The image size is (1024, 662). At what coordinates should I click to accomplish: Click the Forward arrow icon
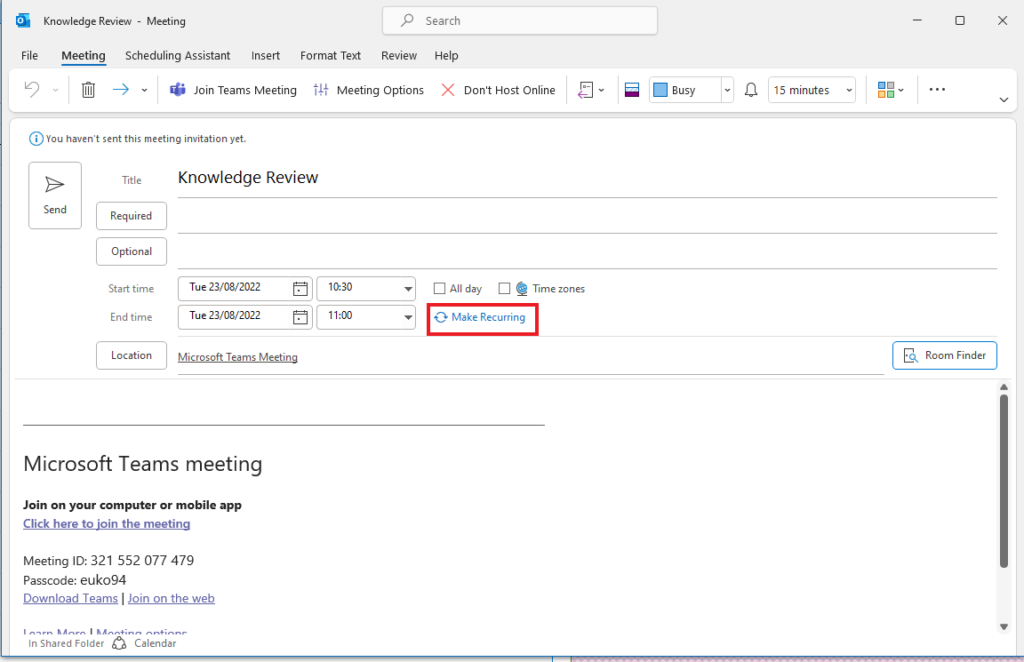click(121, 89)
